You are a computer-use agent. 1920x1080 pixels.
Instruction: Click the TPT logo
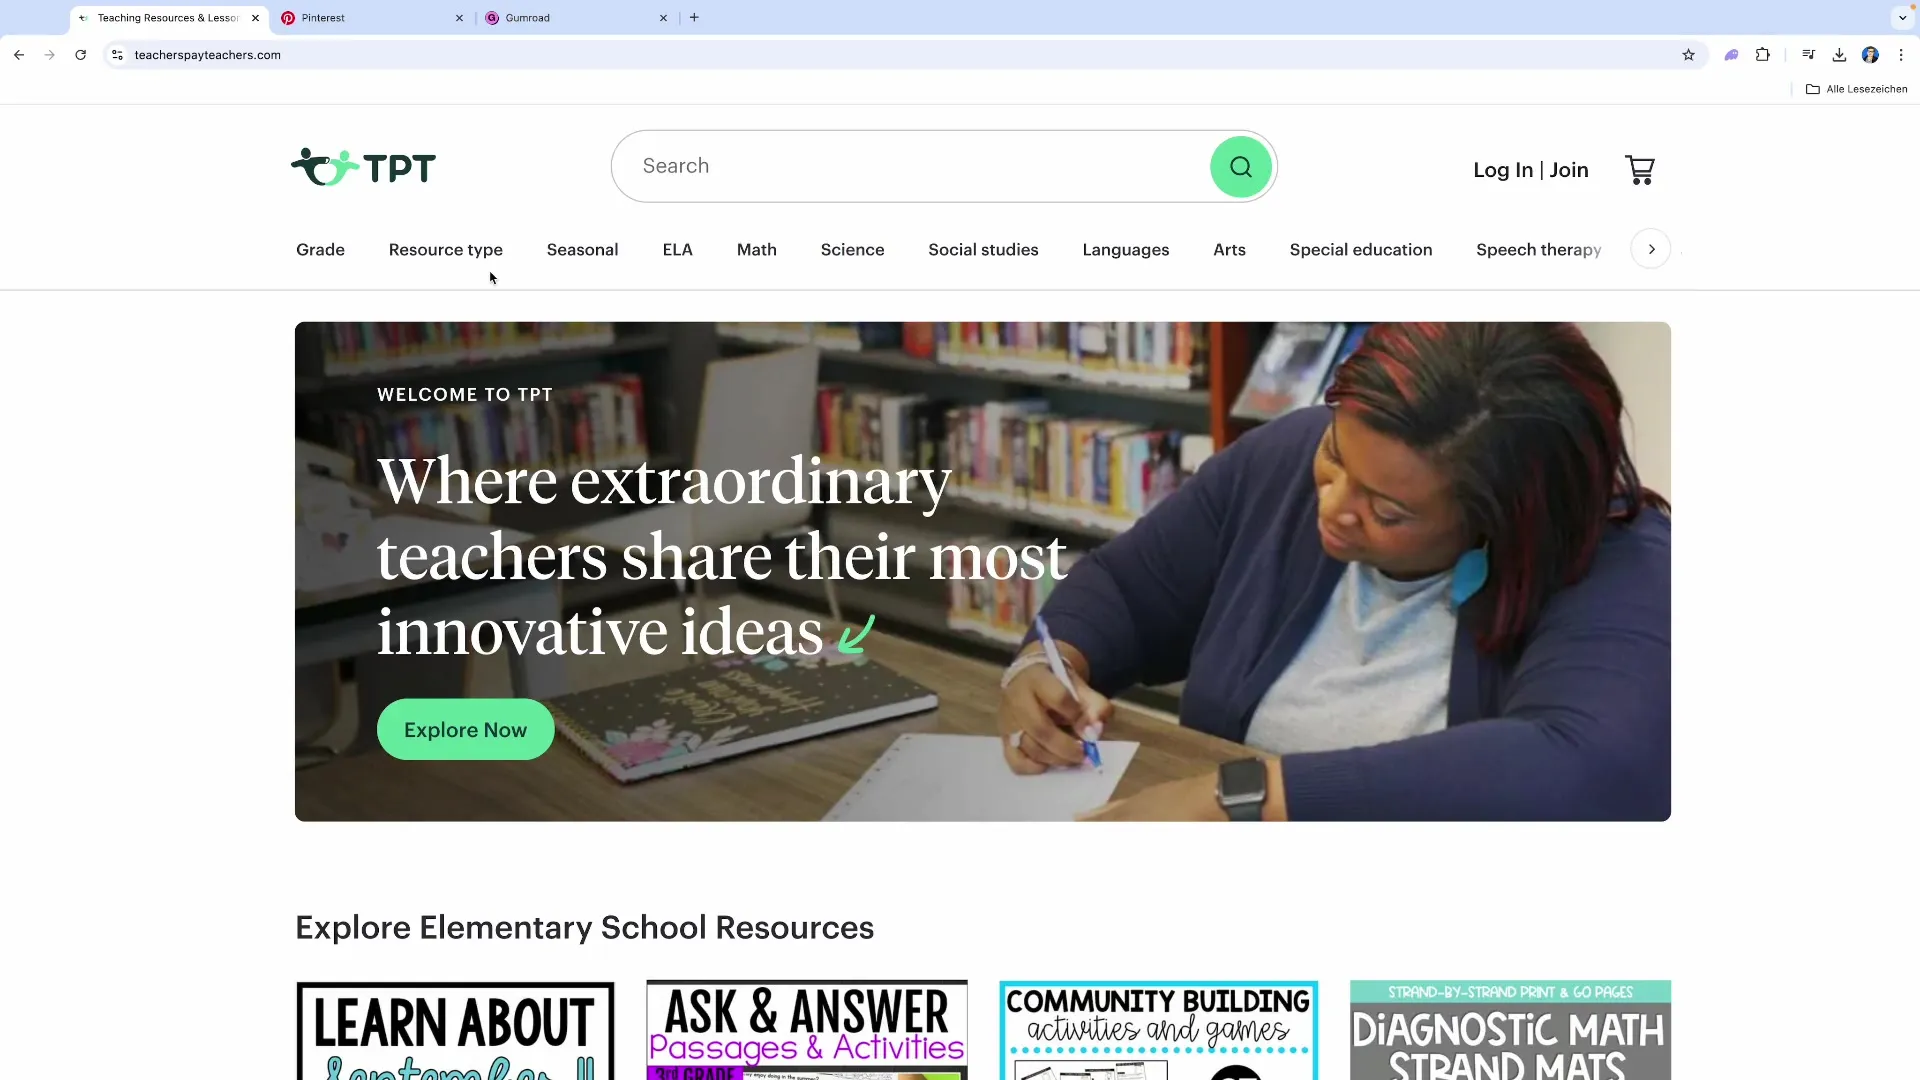click(364, 167)
